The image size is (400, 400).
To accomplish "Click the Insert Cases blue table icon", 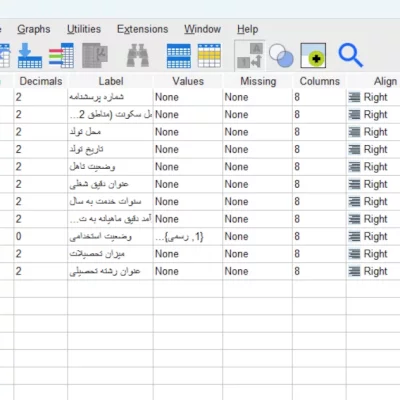I will (x=179, y=56).
